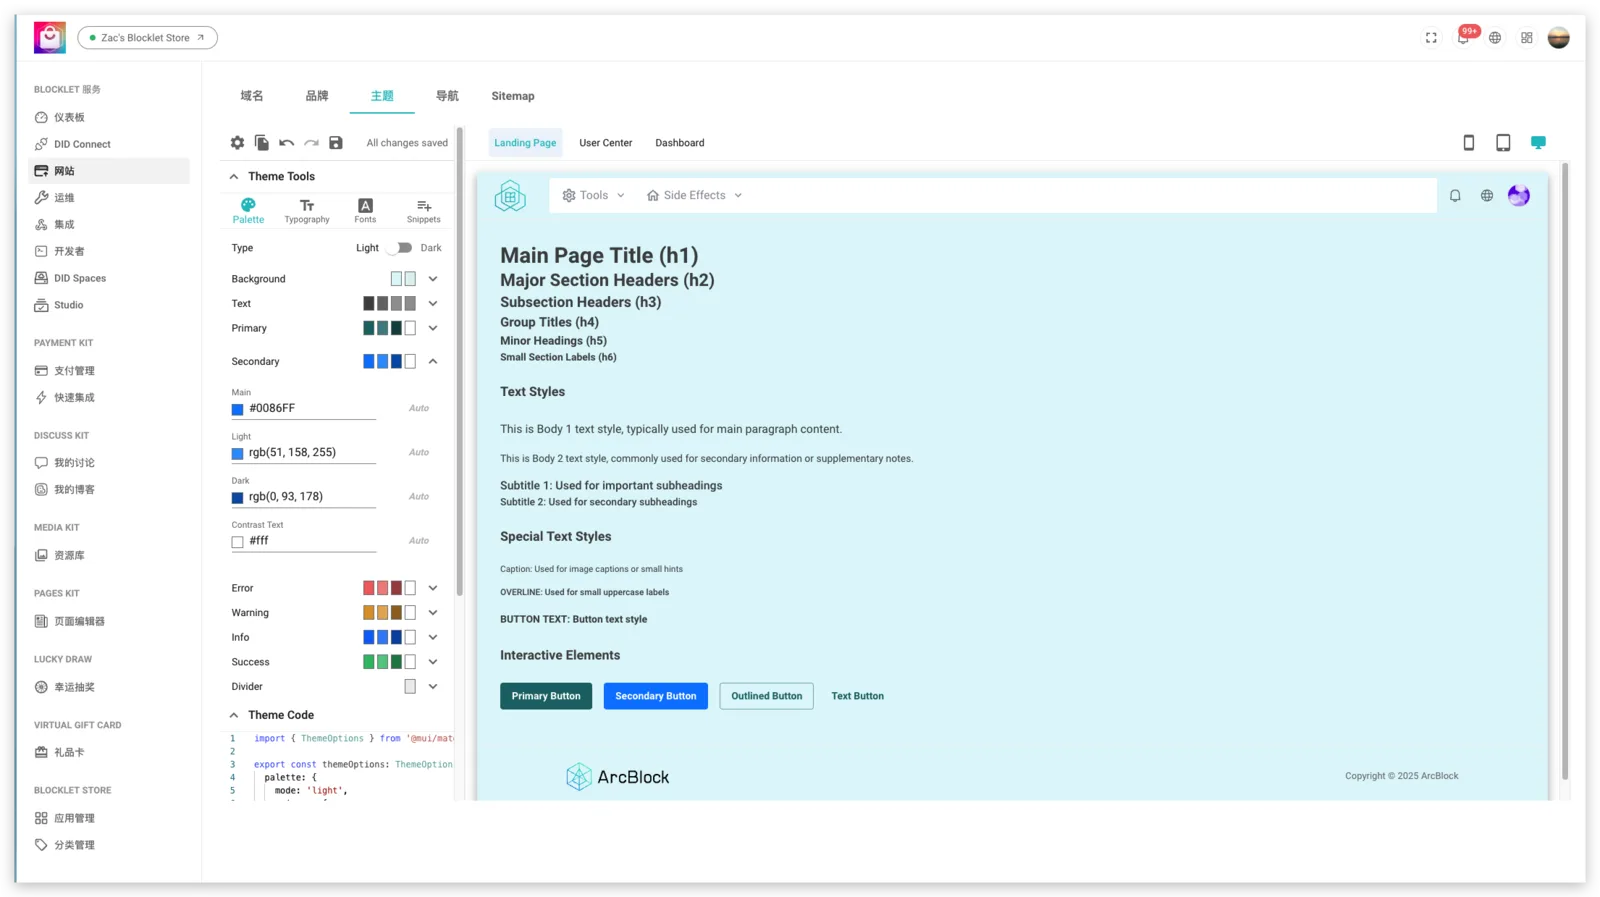Switch preview to mobile device
Screen dimensions: 1600x897
(1468, 143)
